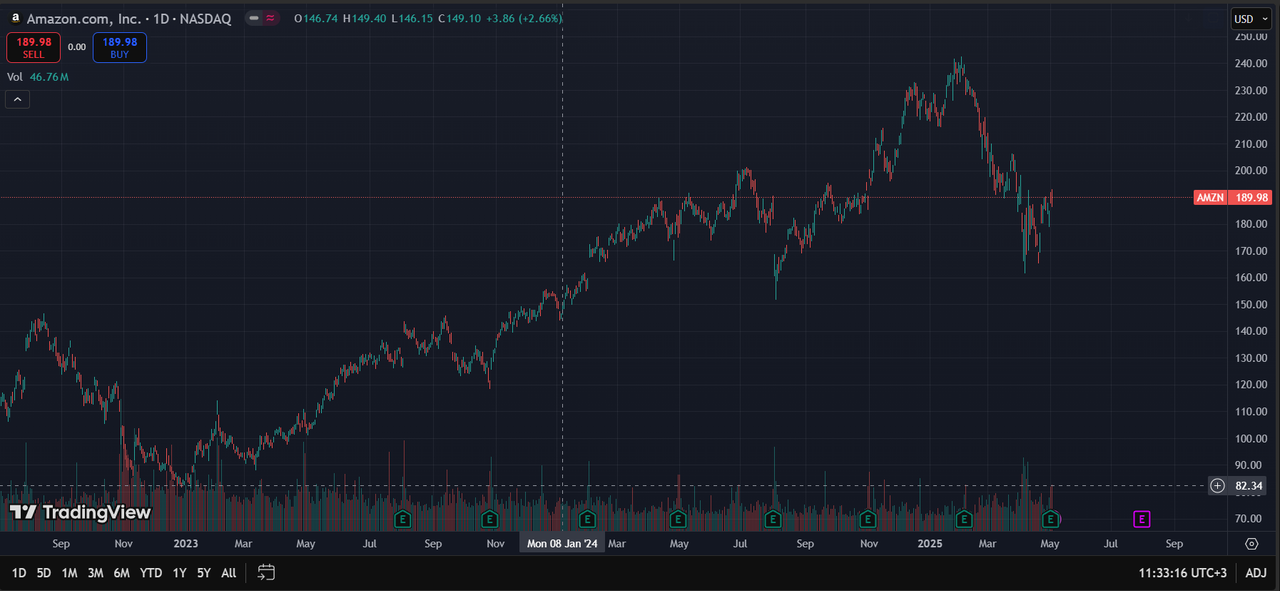Select the 1M time range
The image size is (1280, 591).
tap(69, 573)
